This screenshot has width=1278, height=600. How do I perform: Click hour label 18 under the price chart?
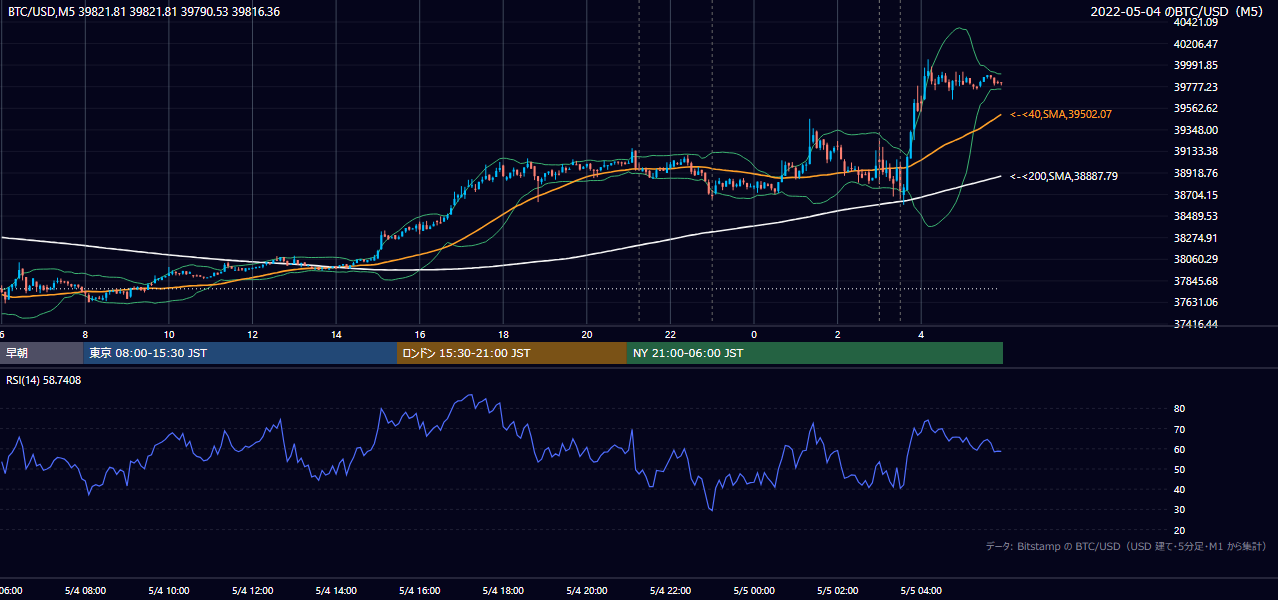504,334
